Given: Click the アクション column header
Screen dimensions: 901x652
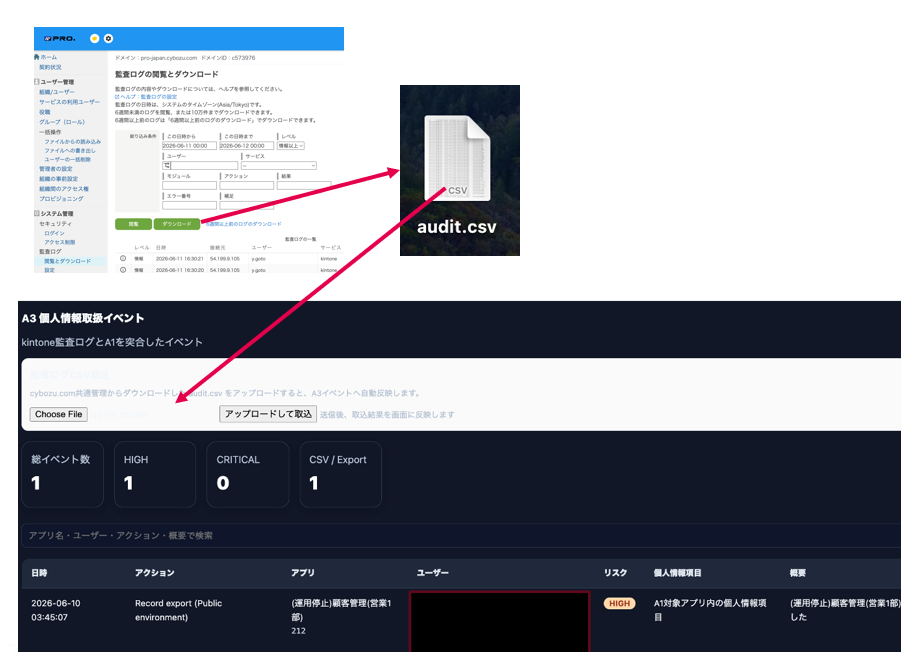Looking at the screenshot, I should click(155, 573).
